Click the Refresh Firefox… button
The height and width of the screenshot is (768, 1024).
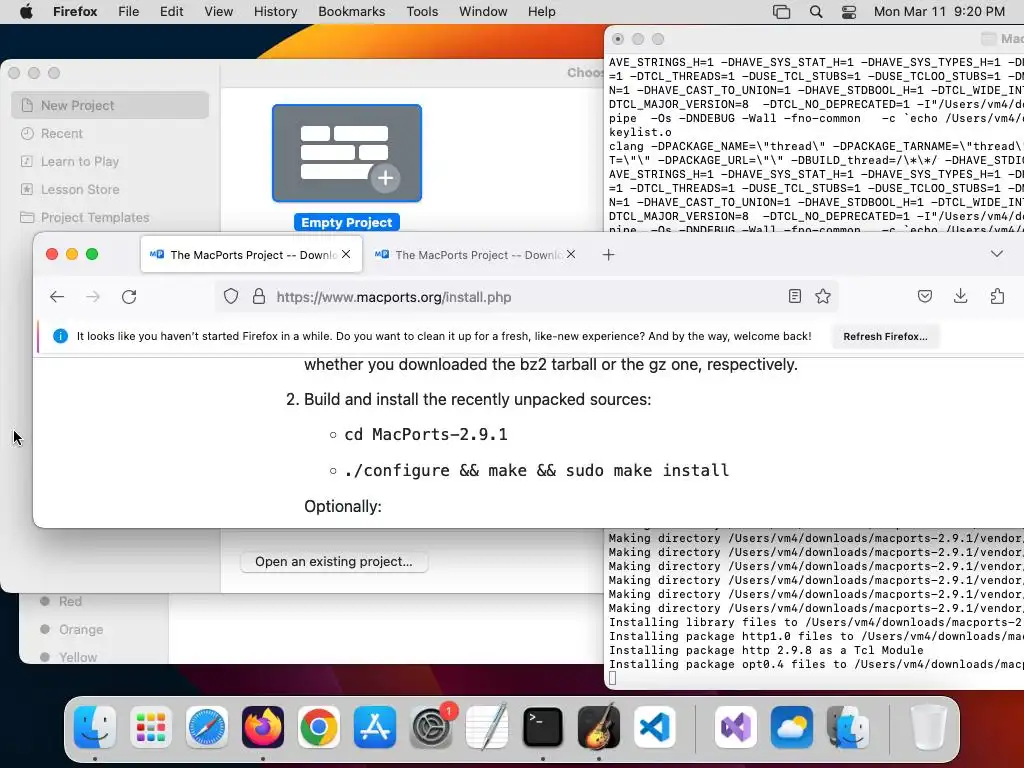point(885,336)
